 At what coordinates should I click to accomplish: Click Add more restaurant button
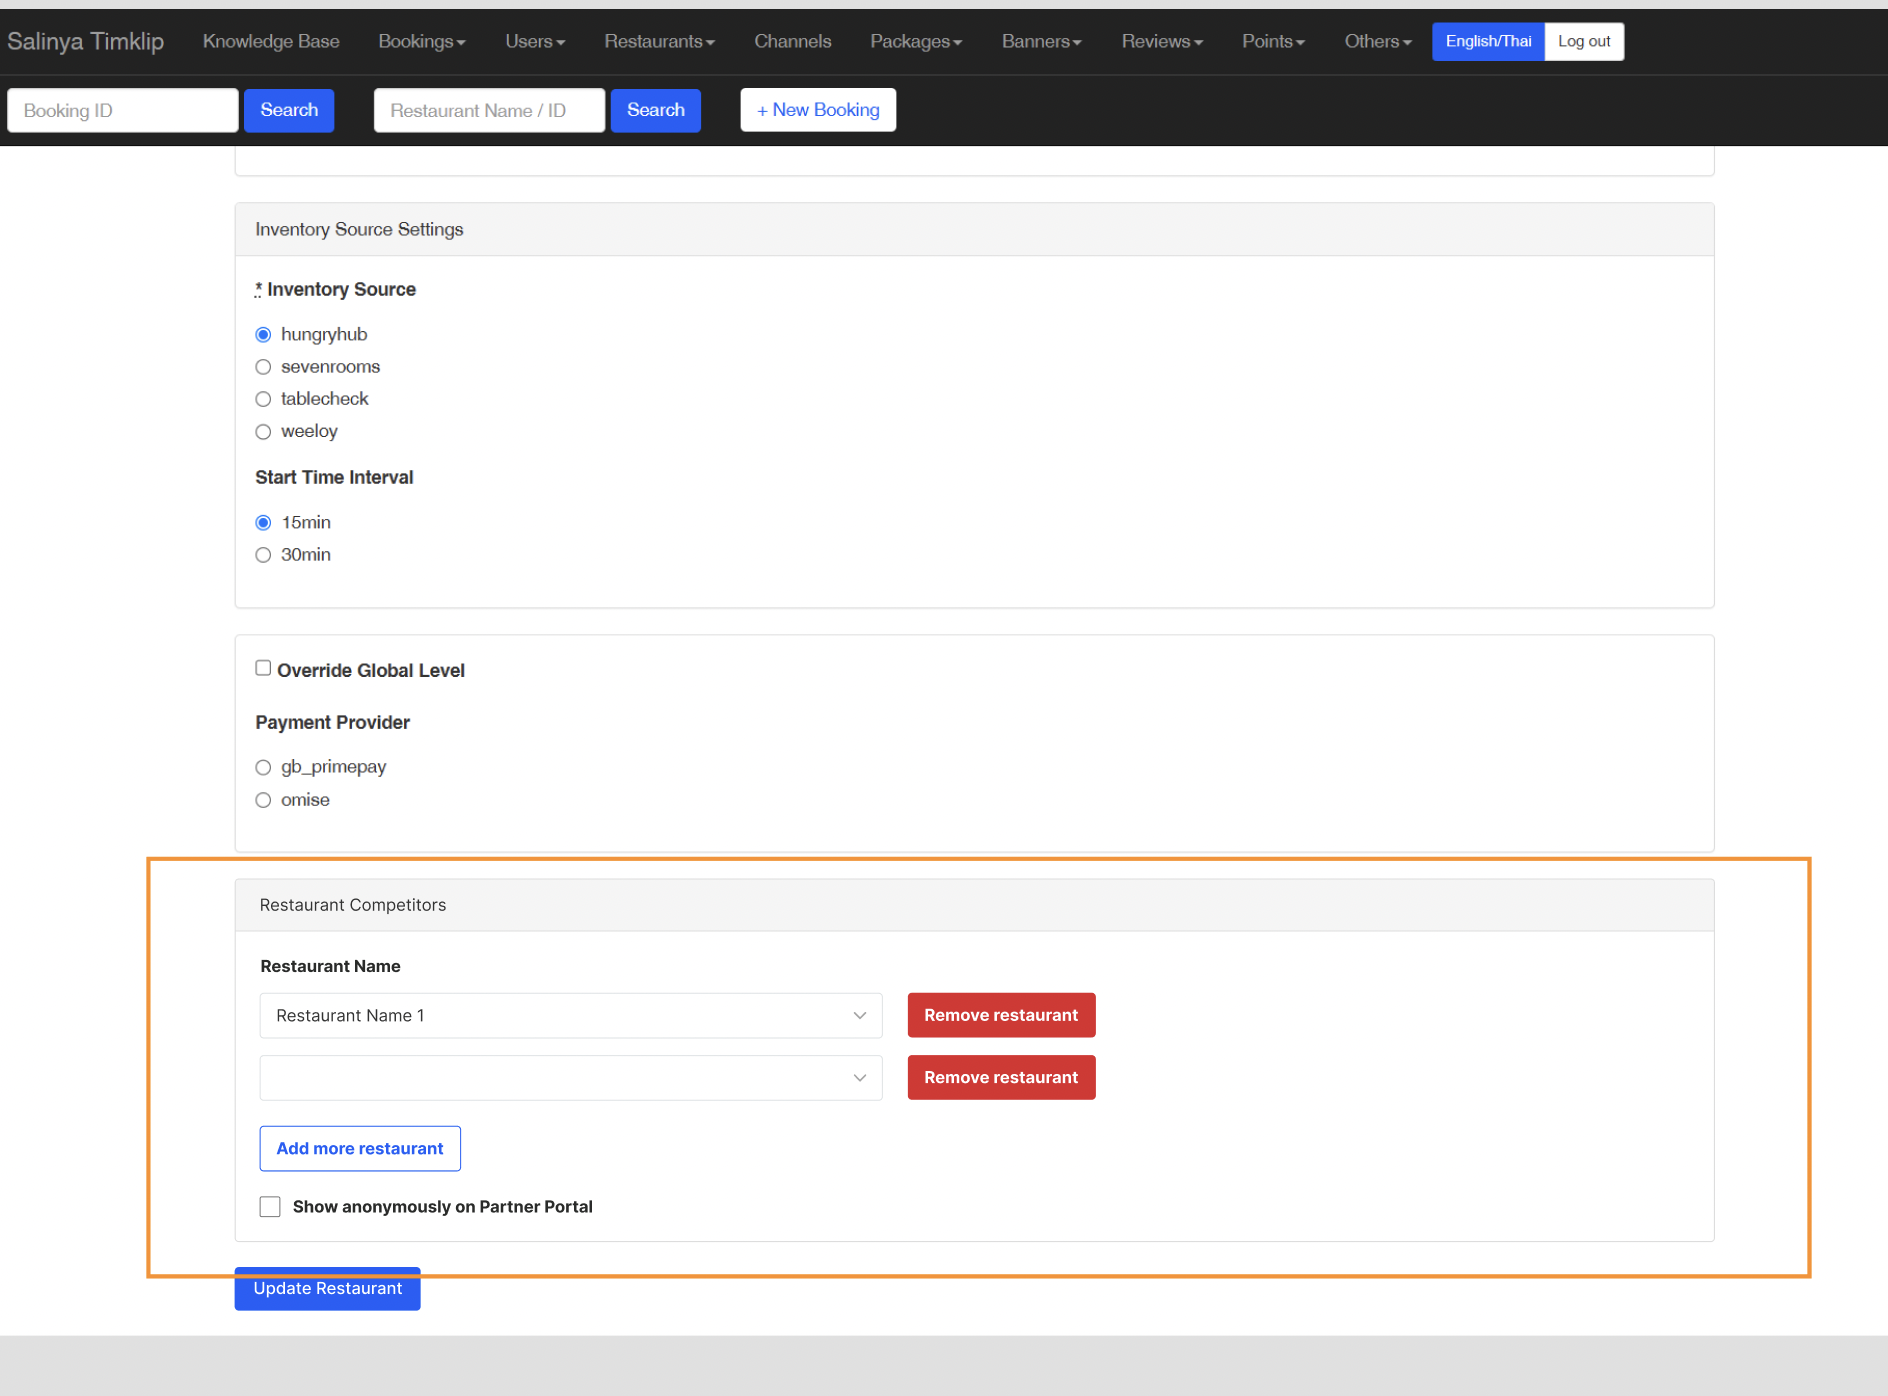[360, 1149]
